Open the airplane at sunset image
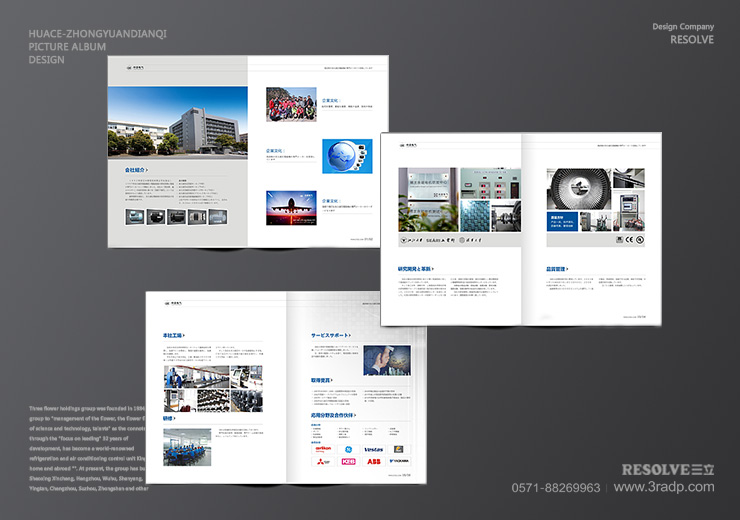The image size is (740, 520). [291, 208]
